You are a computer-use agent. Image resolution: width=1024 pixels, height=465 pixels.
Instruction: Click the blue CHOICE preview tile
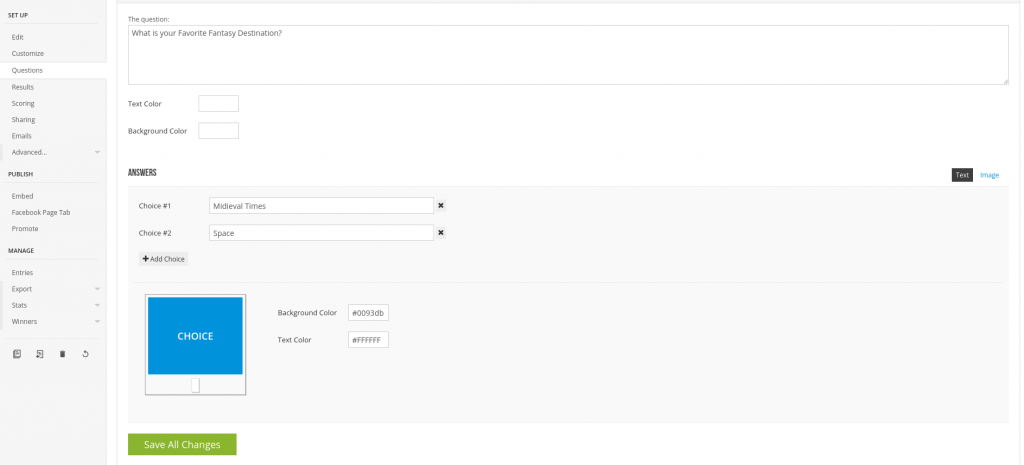[x=195, y=336]
